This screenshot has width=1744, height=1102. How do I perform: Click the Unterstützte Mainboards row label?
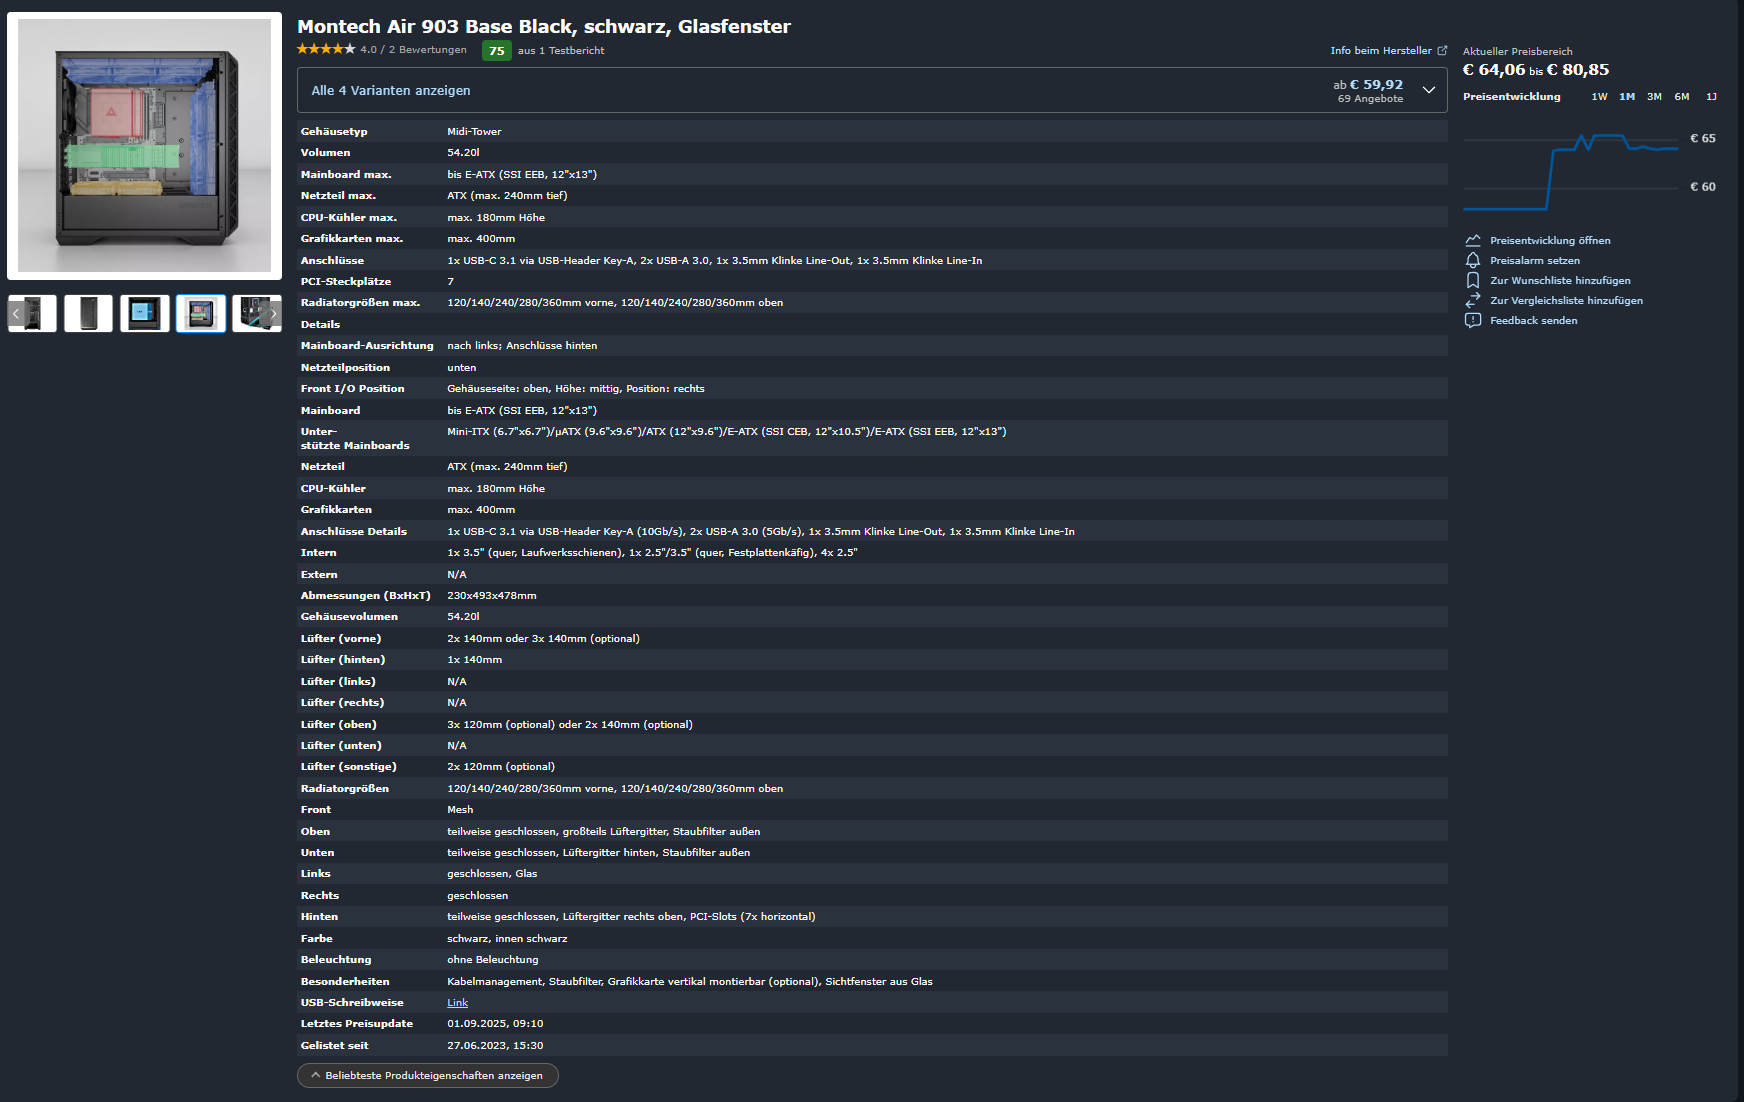click(355, 438)
